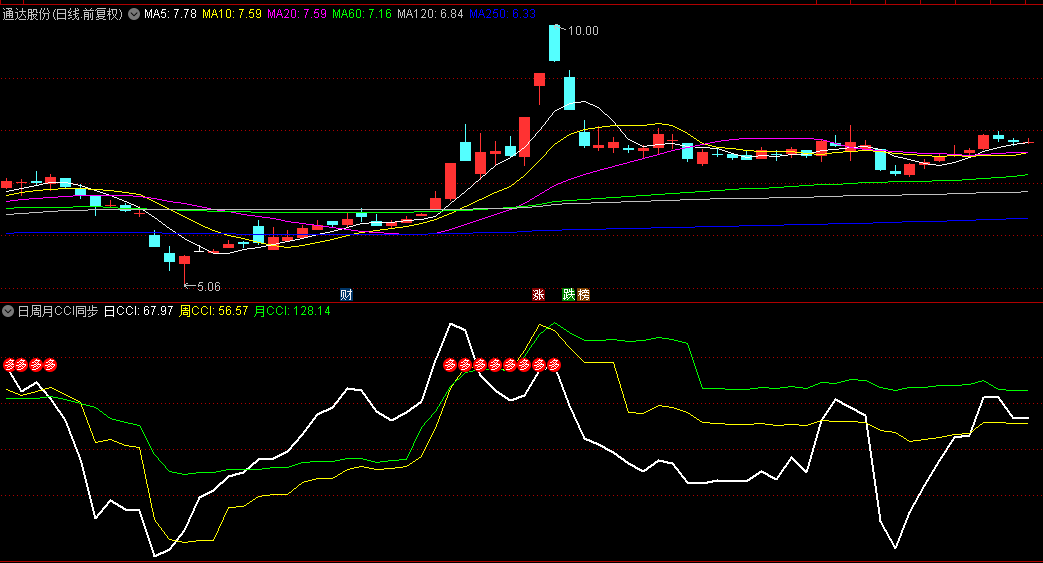The width and height of the screenshot is (1043, 563).
Task: Click the 通达股份(日线,前复权) chart title
Action: click(63, 15)
